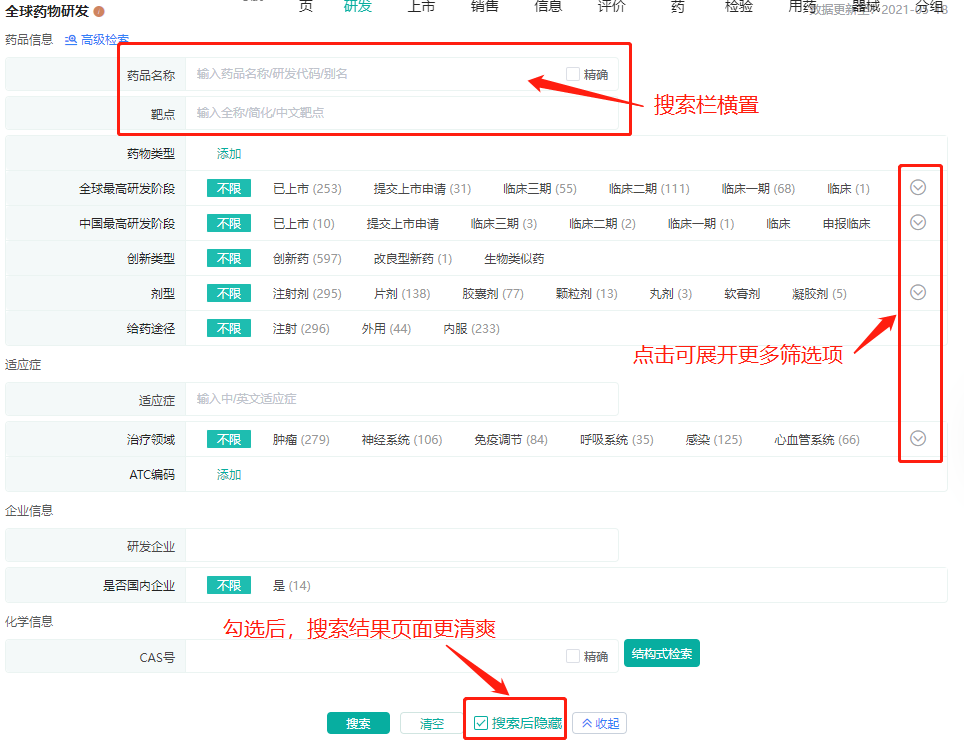Switch to 研发 tab in top navigation
Viewport: 964px width, 752px height.
[357, 7]
